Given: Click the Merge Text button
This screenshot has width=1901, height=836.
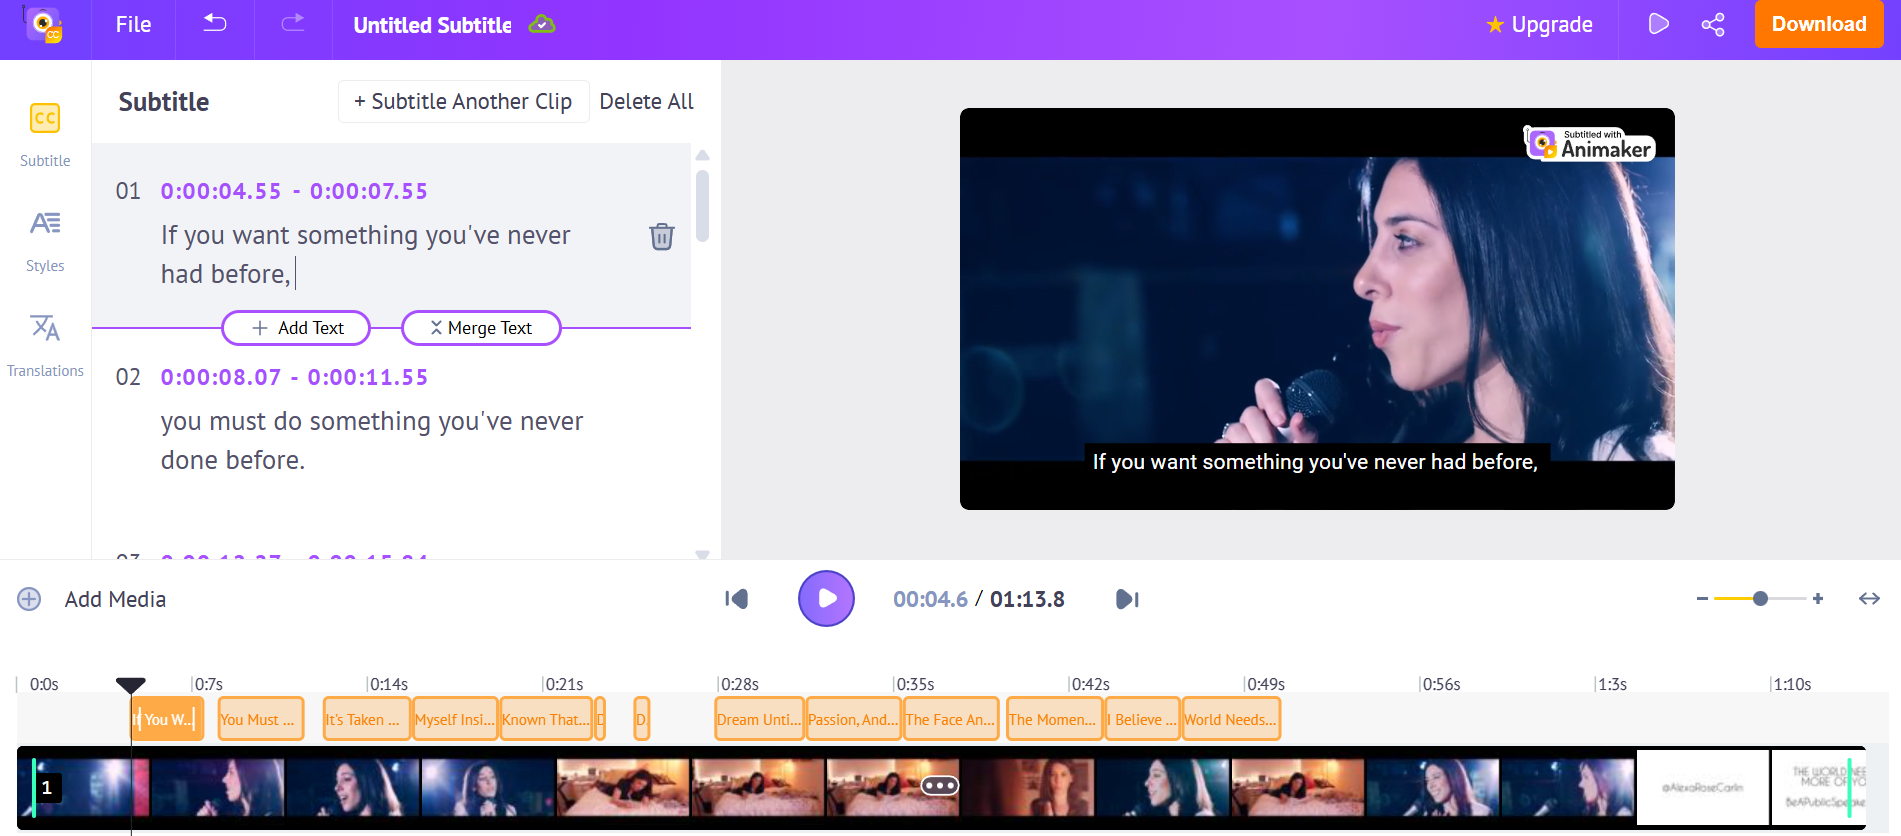Looking at the screenshot, I should 481,328.
